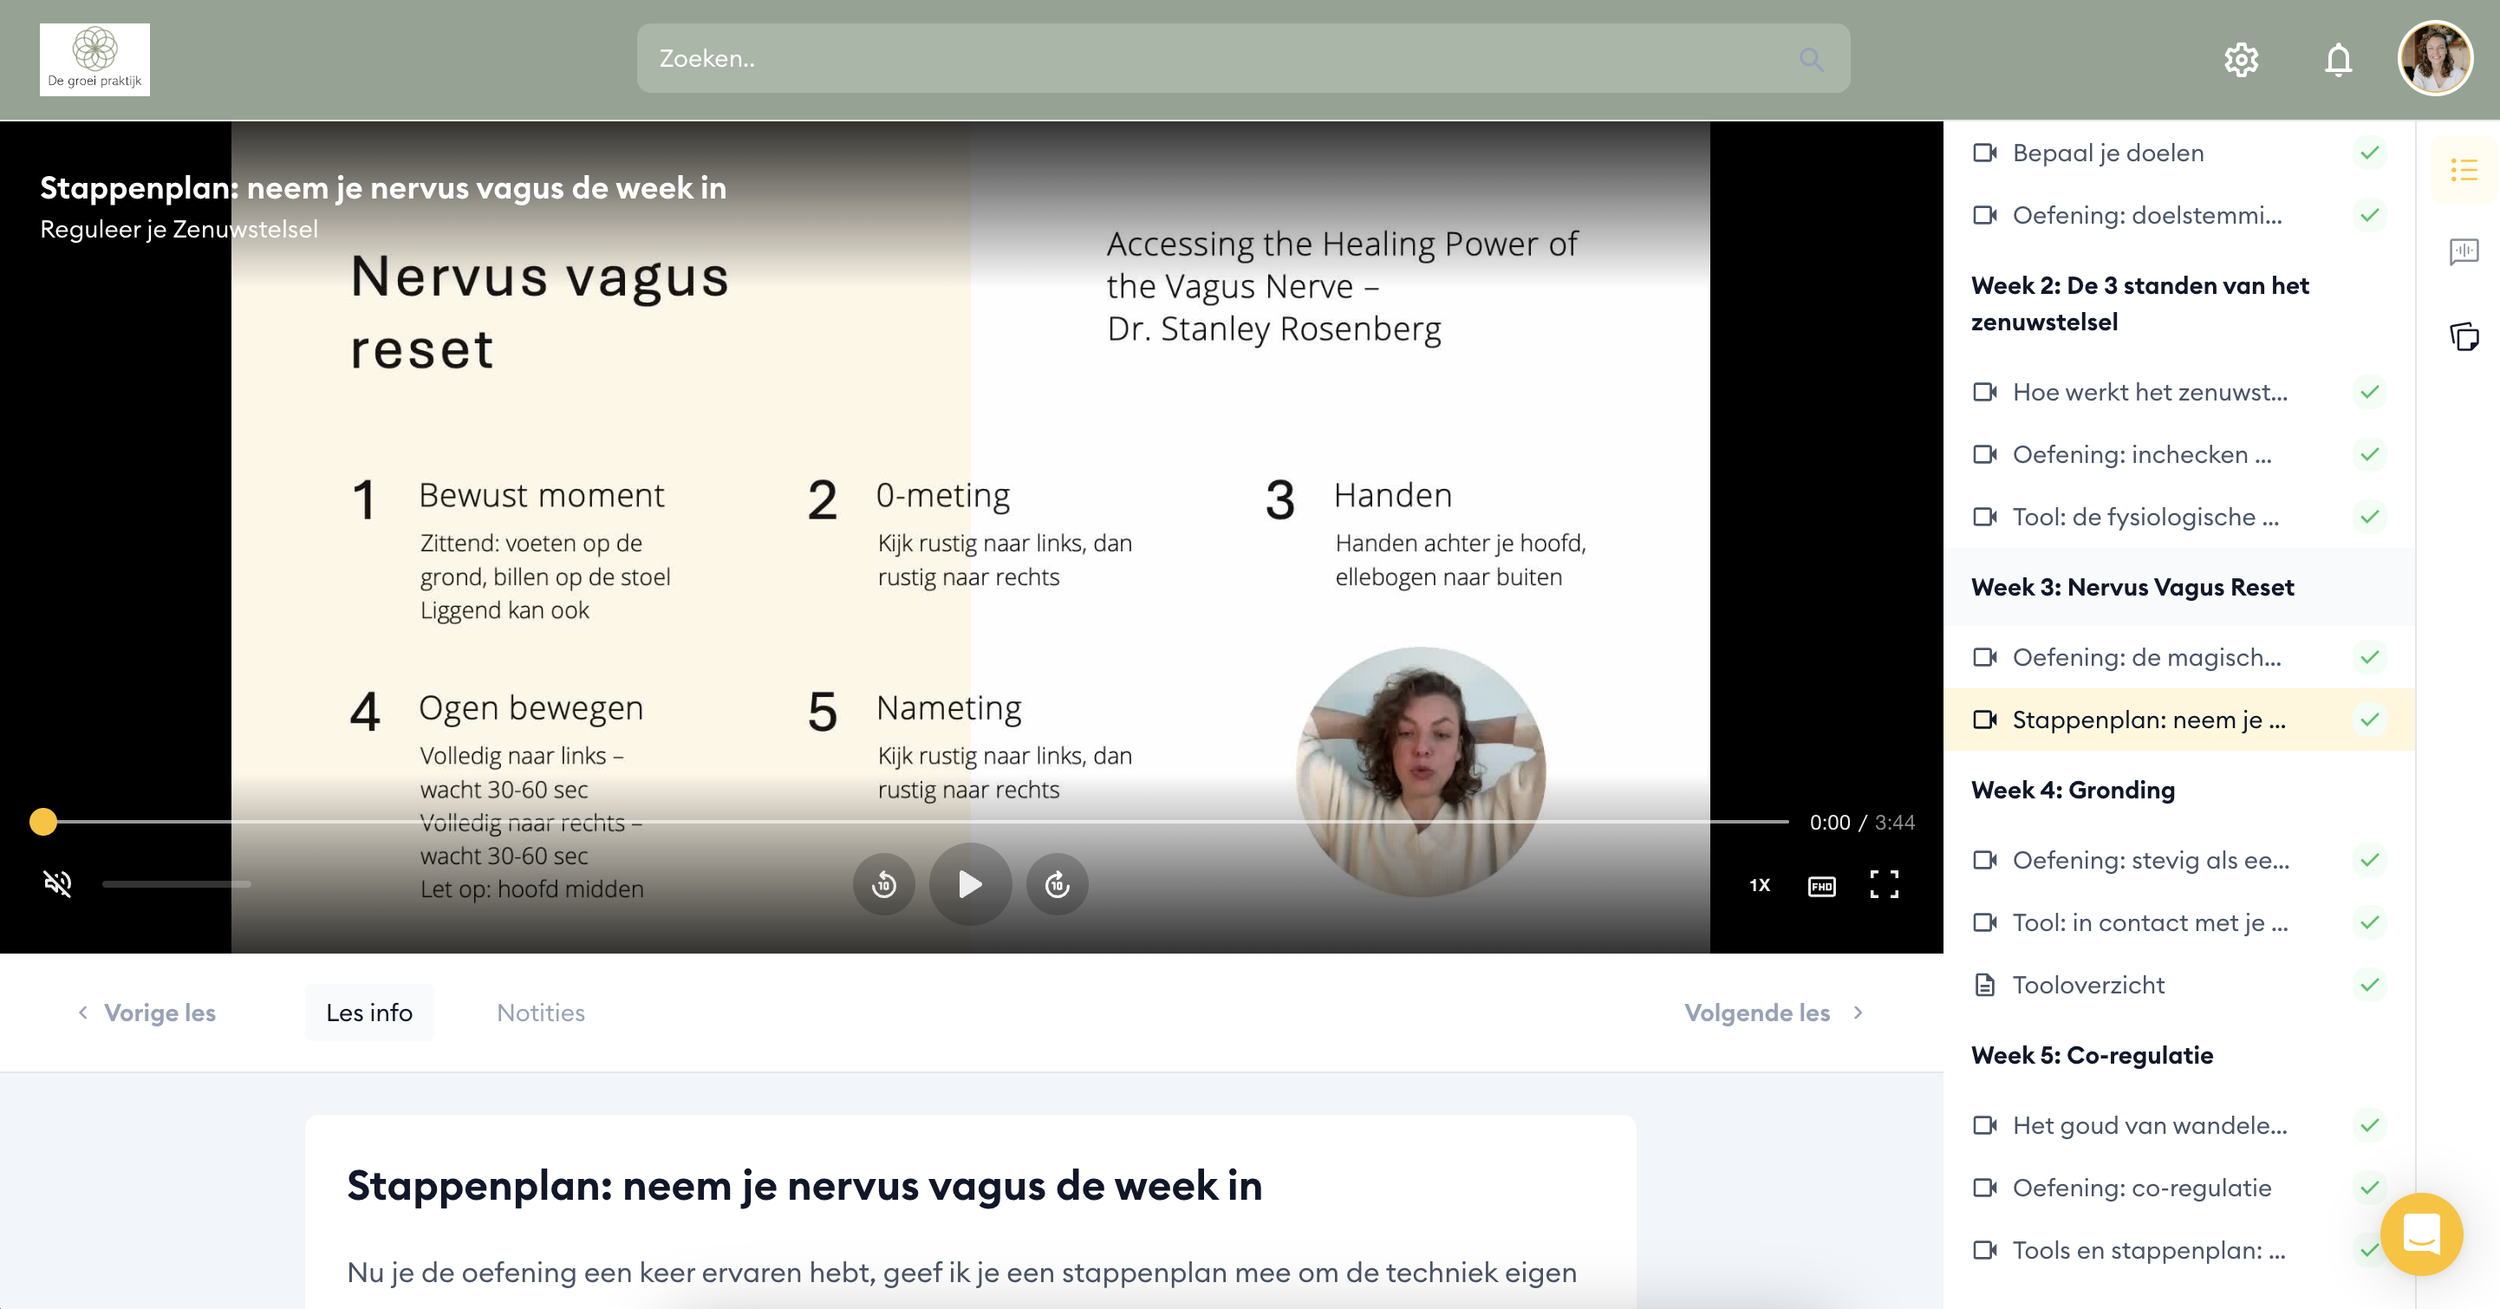The image size is (2500, 1309).
Task: Enter fullscreen video mode
Action: [x=1884, y=884]
